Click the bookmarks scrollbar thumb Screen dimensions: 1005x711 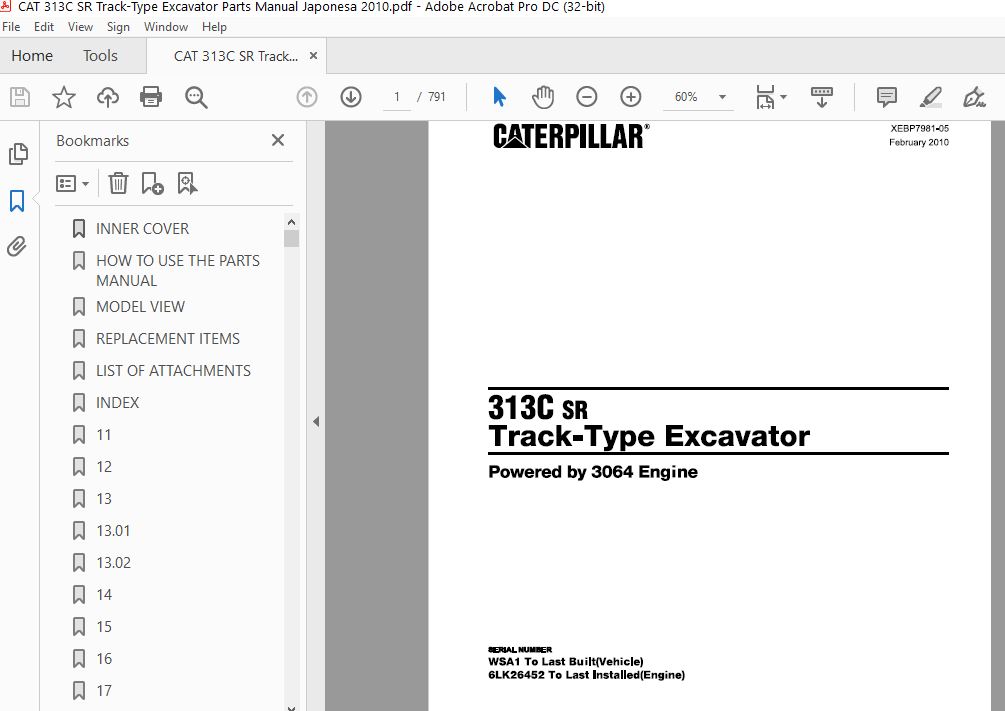click(x=292, y=238)
